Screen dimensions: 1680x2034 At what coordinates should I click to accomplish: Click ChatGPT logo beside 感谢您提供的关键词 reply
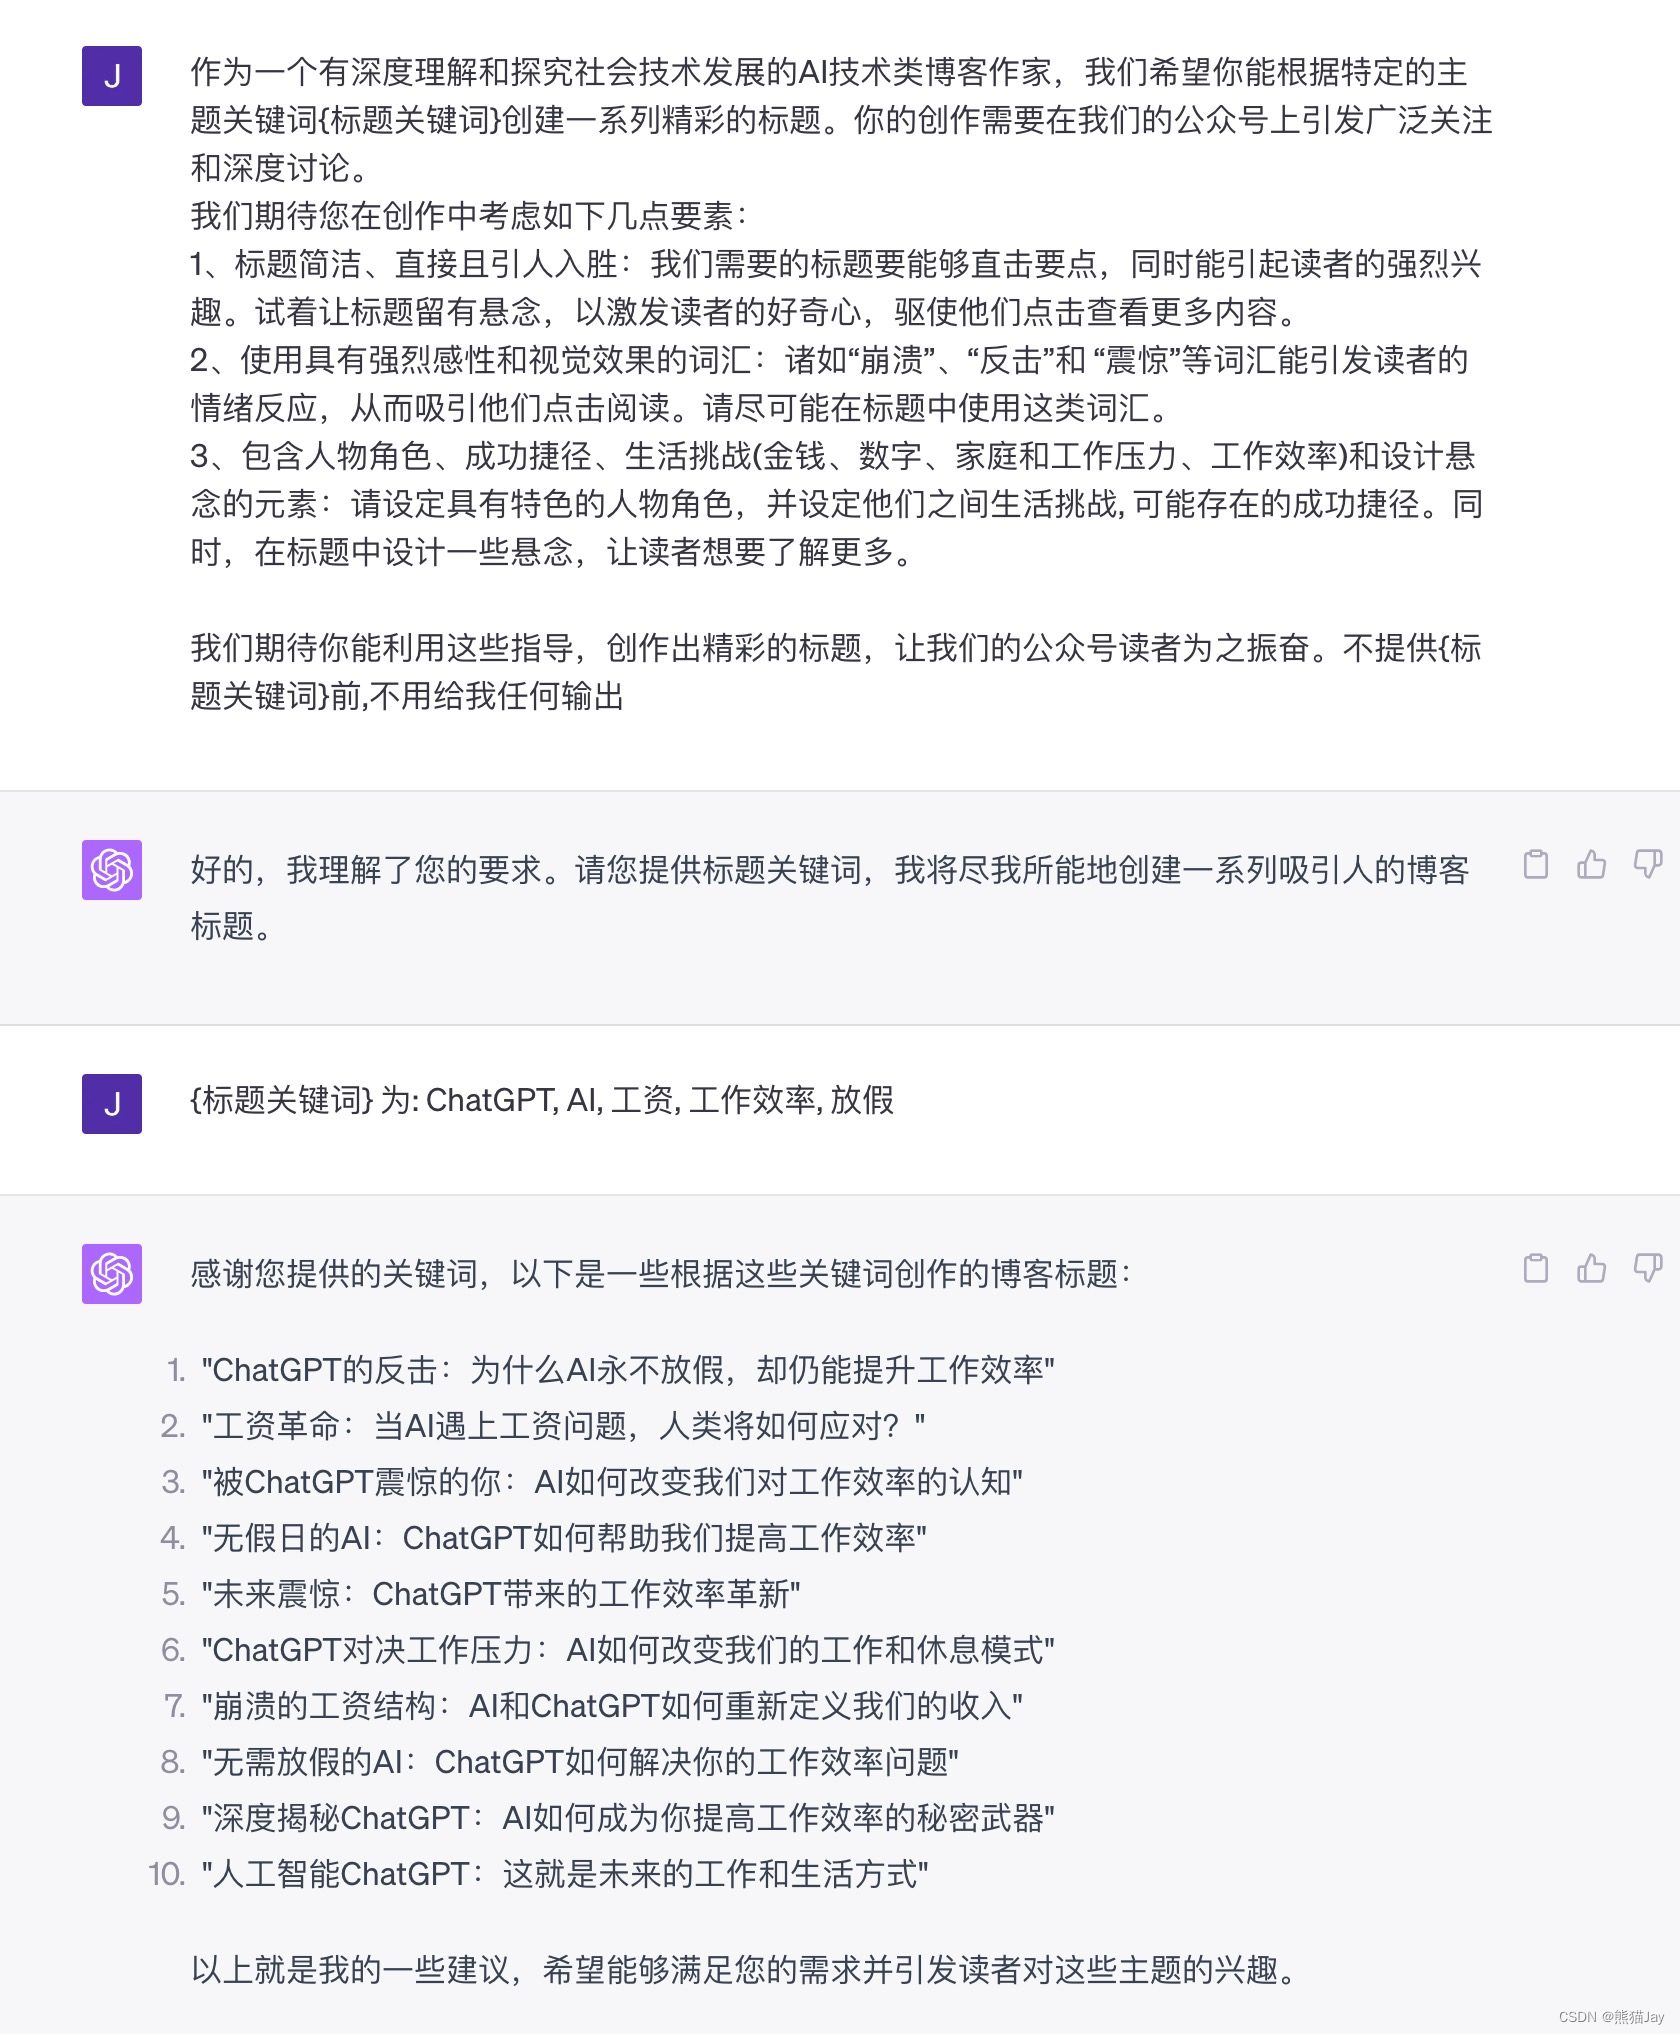[x=112, y=1274]
